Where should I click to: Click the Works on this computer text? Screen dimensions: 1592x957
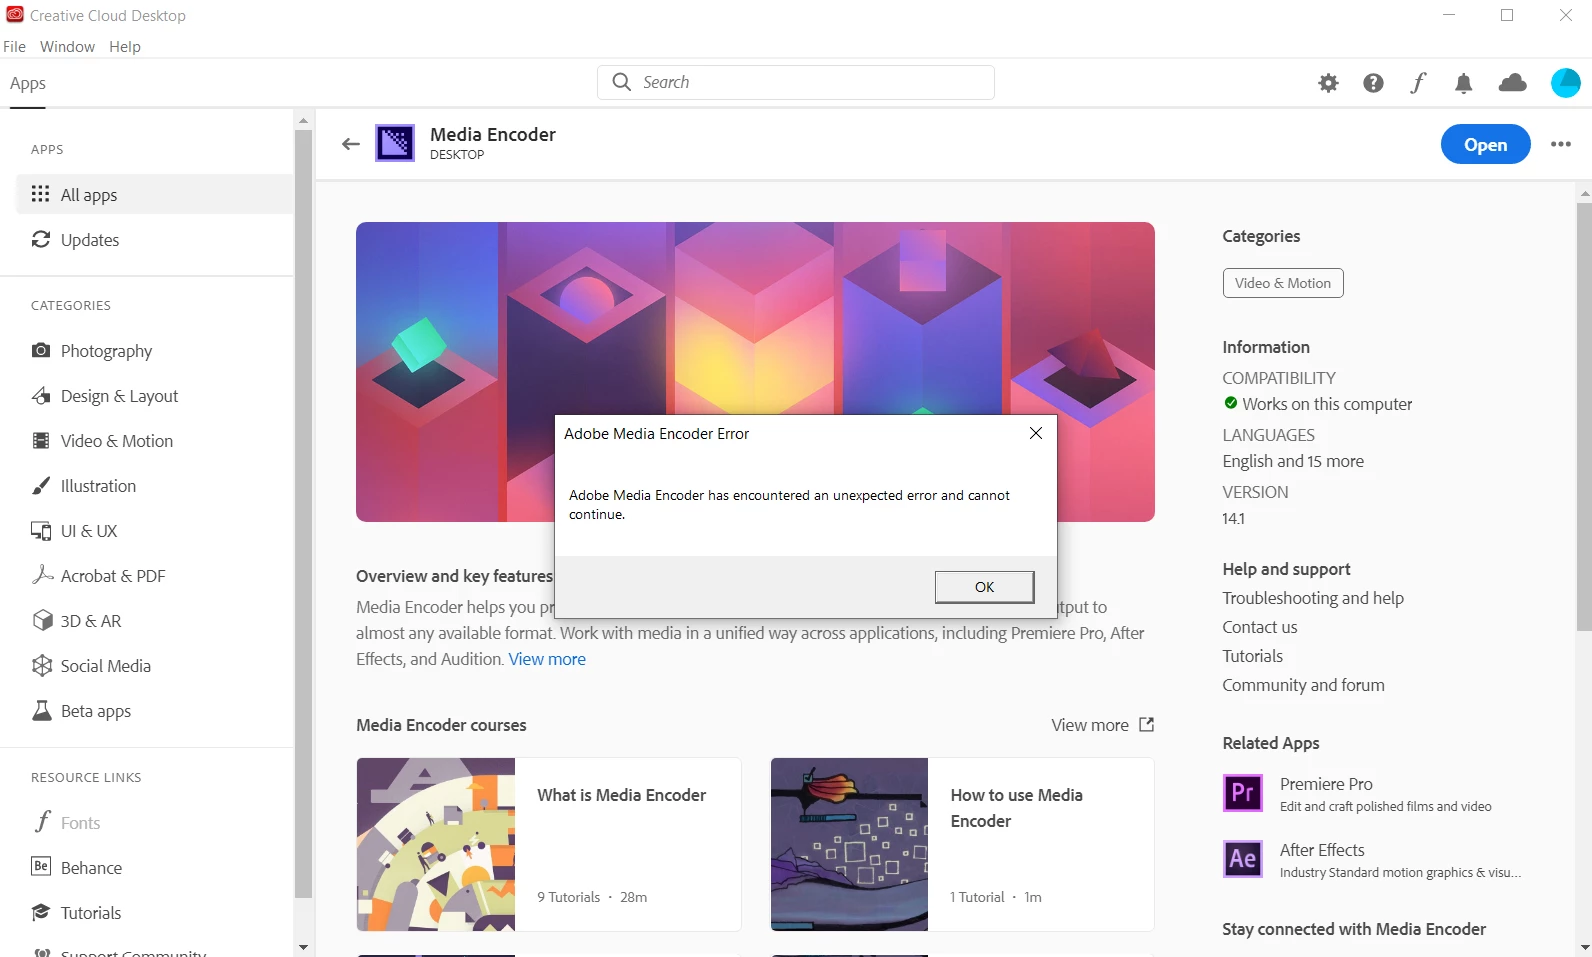[1328, 404]
